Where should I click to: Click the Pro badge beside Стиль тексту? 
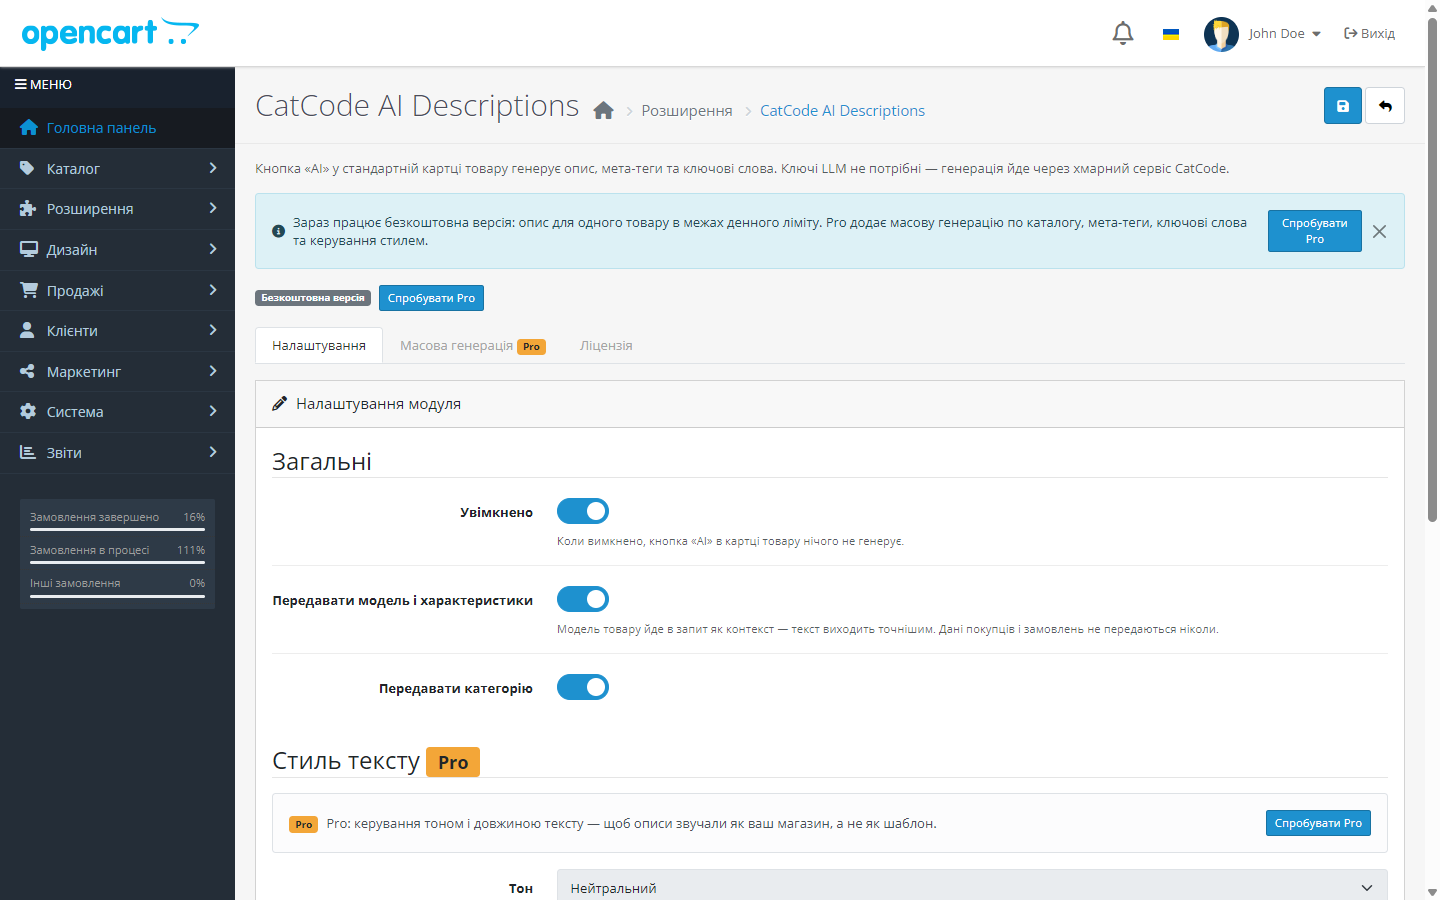(x=453, y=762)
